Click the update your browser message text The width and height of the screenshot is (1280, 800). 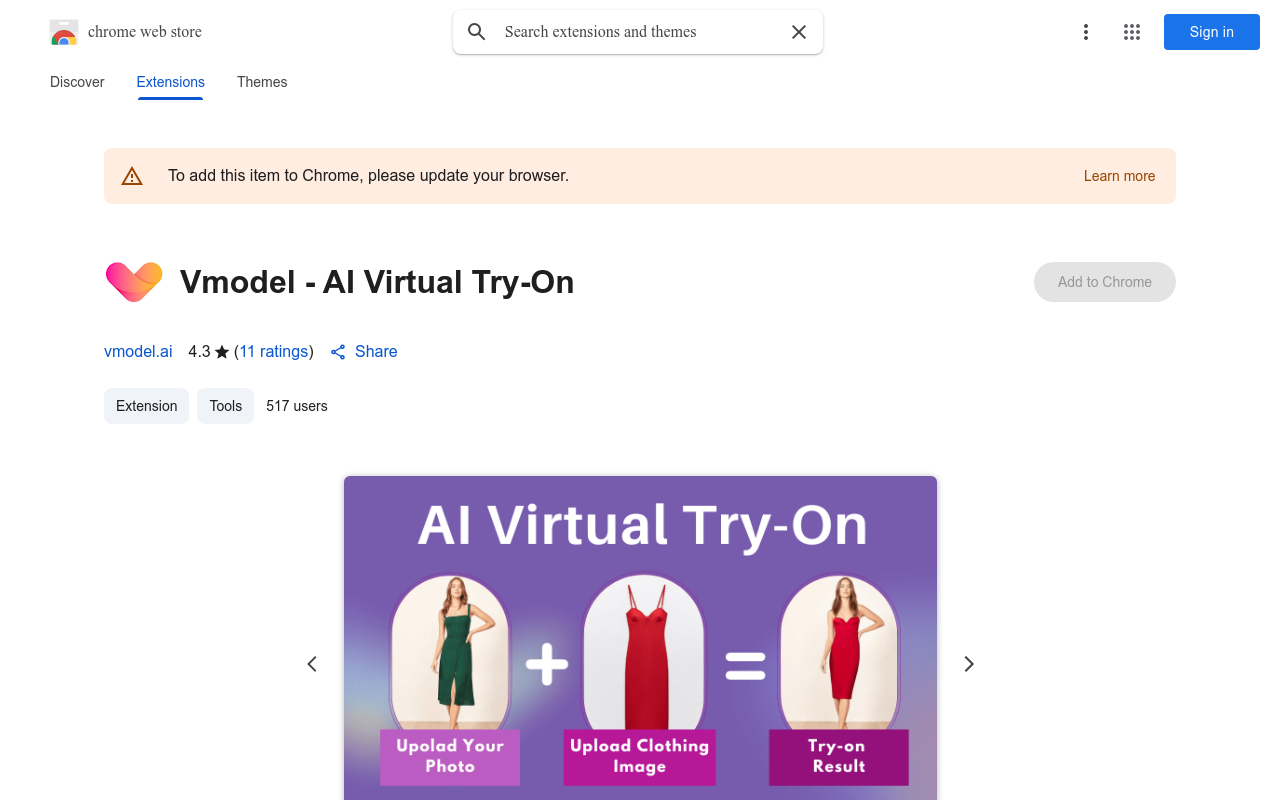[368, 176]
